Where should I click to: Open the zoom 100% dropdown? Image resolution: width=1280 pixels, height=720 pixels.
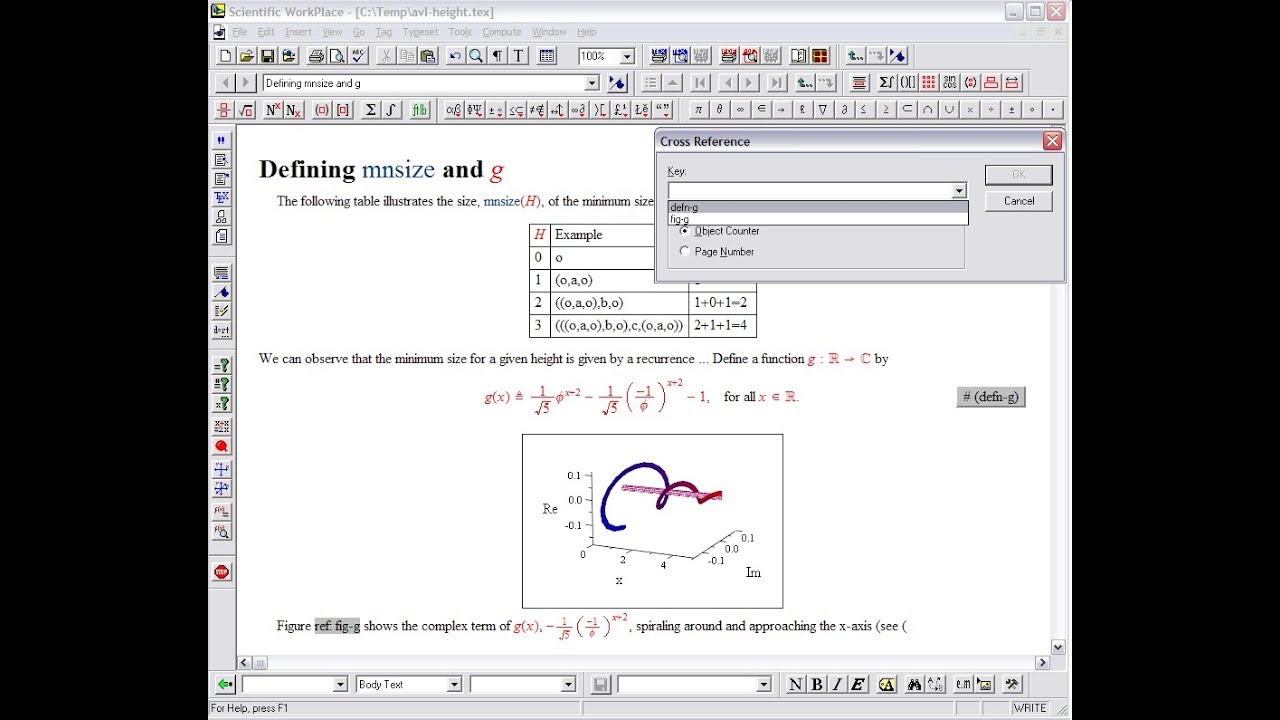pyautogui.click(x=627, y=57)
